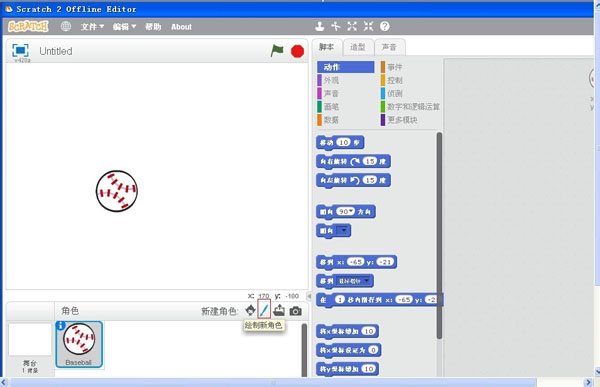Viewport: 600px width, 387px height.
Task: Select the delete scissors tool
Action: pos(336,26)
